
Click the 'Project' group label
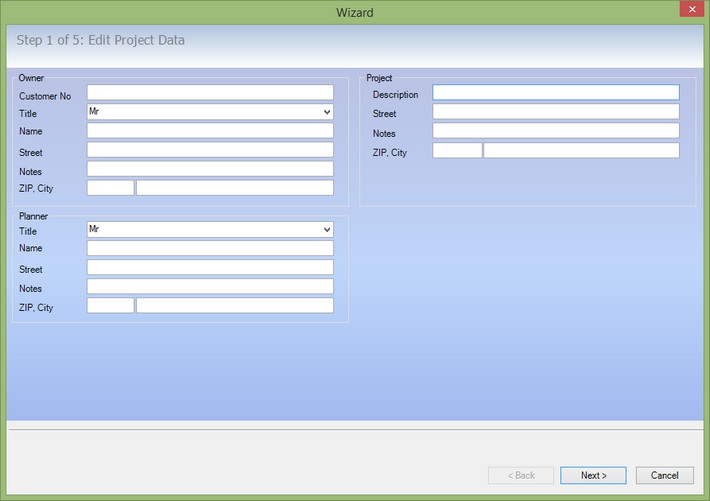[379, 78]
